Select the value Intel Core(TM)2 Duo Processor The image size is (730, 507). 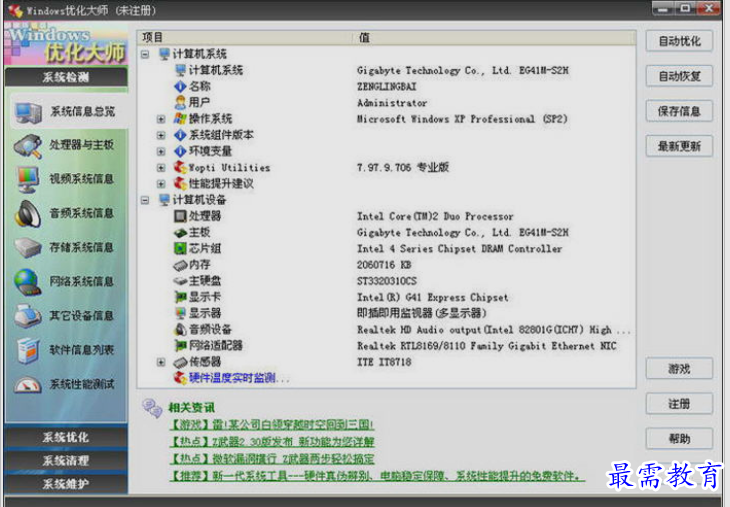[435, 216]
